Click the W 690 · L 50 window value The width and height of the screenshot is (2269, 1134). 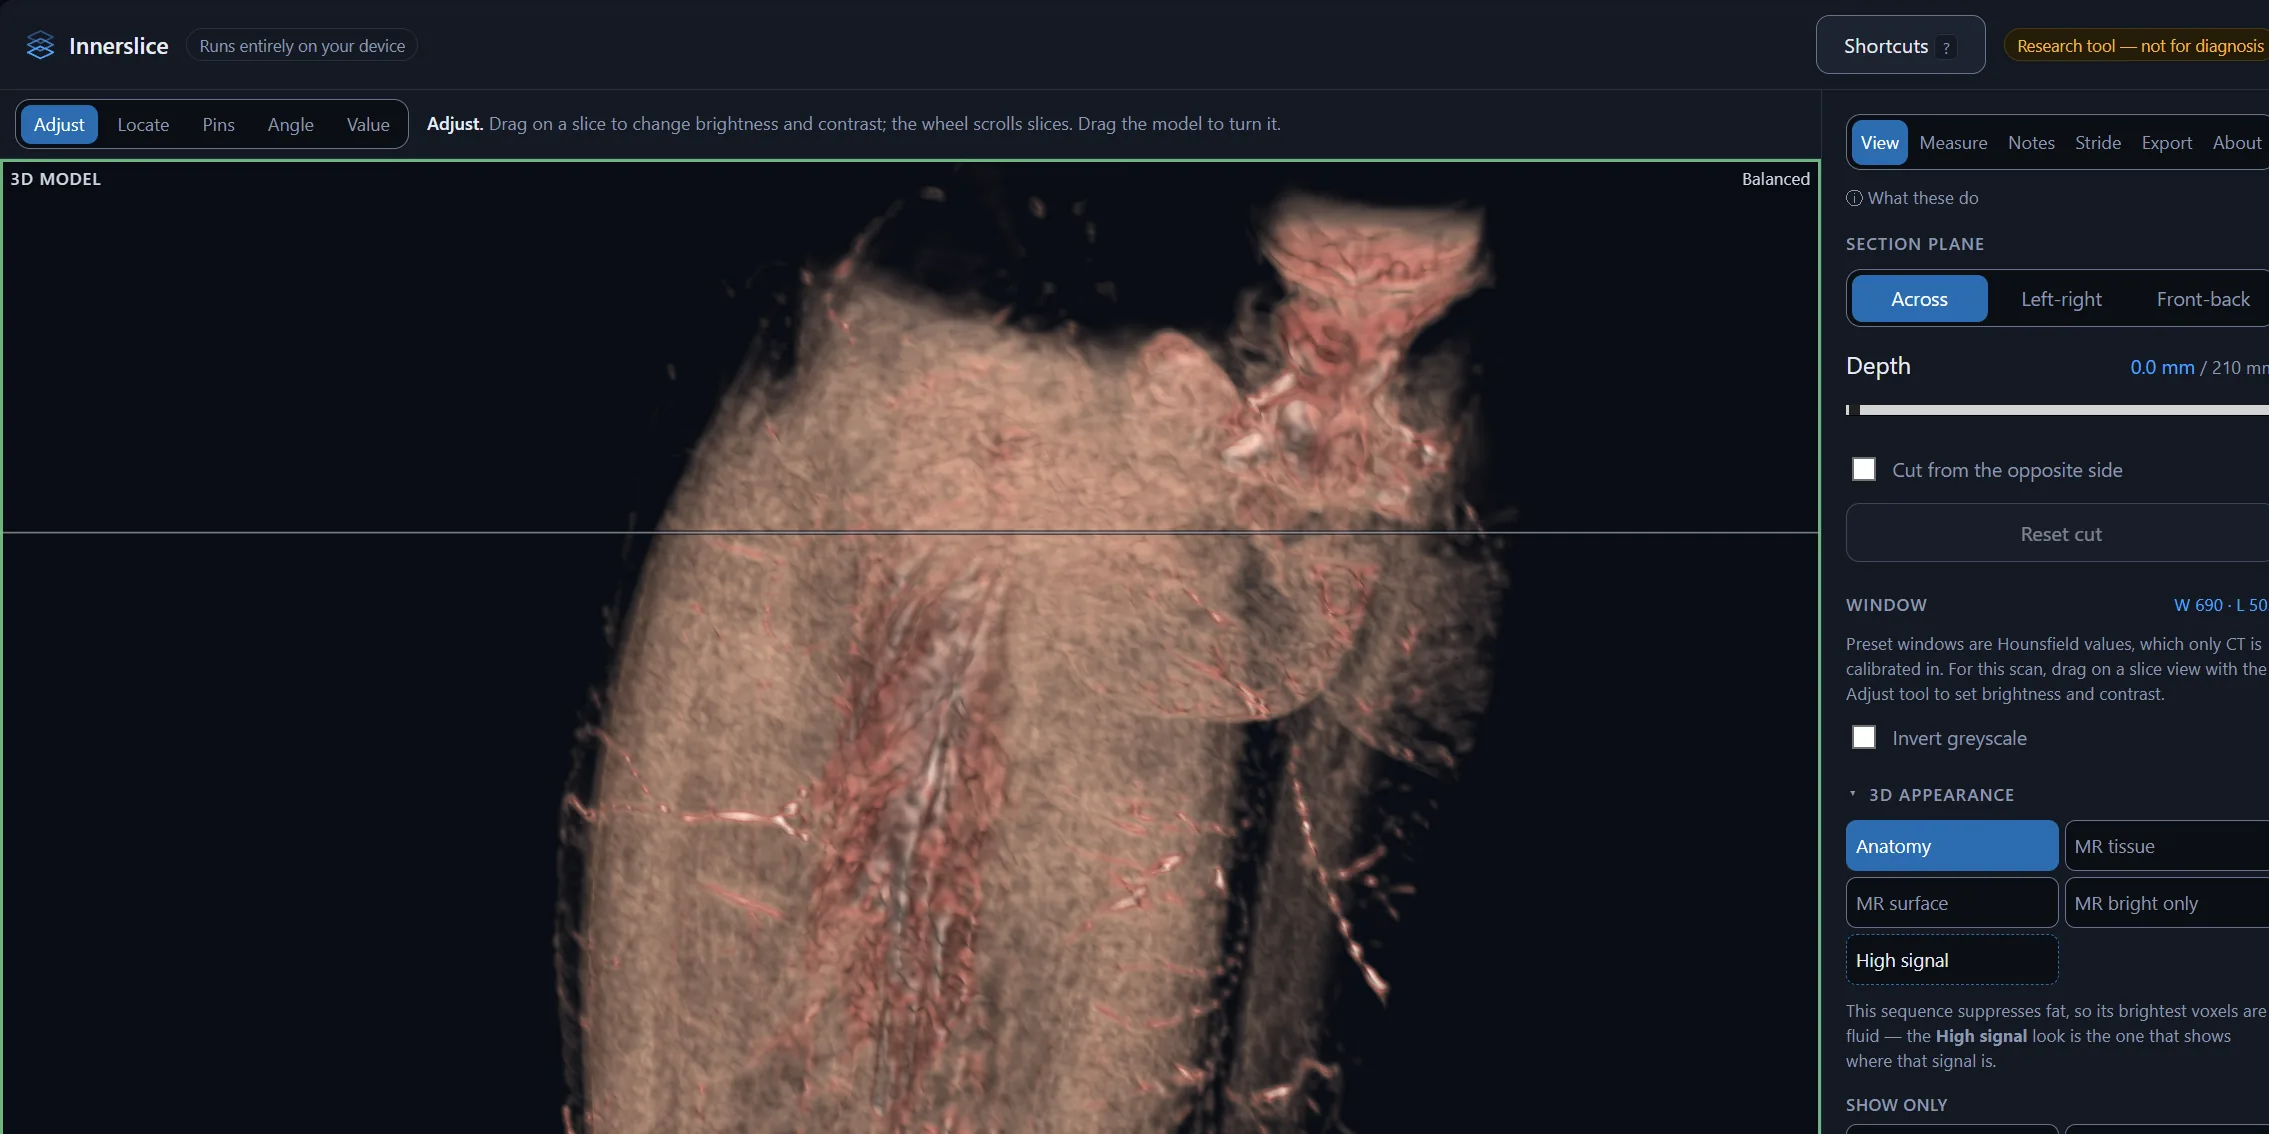(x=2220, y=605)
